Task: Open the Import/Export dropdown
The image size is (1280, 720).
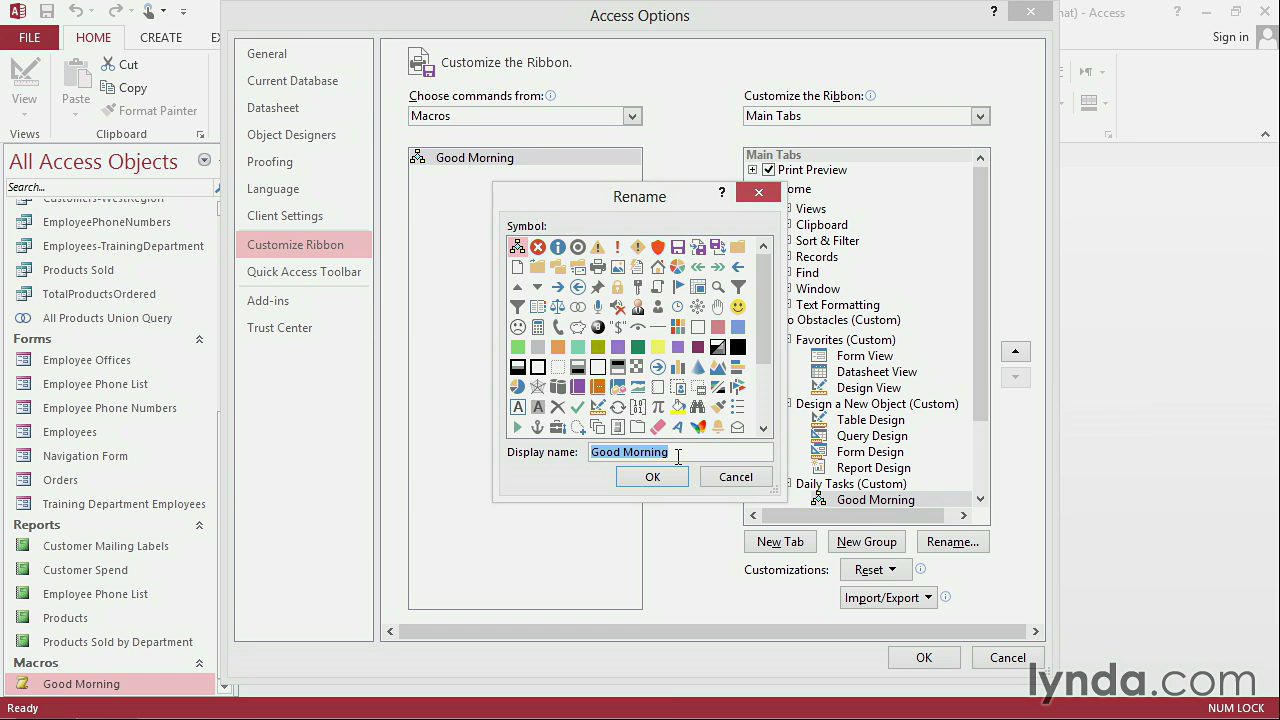Action: coord(888,598)
